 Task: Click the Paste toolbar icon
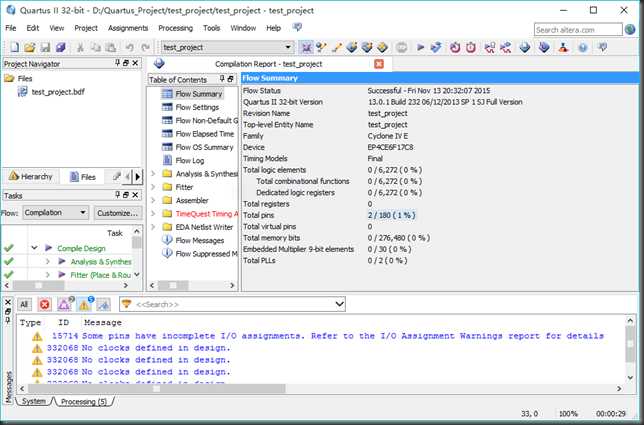pos(111,47)
